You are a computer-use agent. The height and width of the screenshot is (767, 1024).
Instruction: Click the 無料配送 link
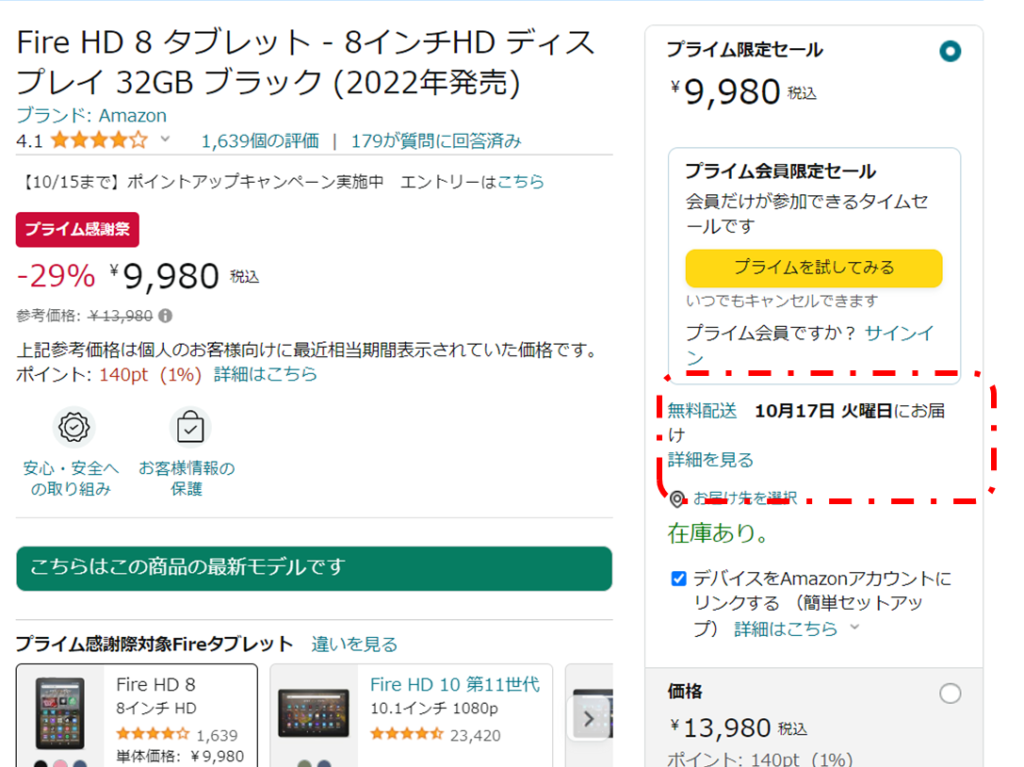702,411
